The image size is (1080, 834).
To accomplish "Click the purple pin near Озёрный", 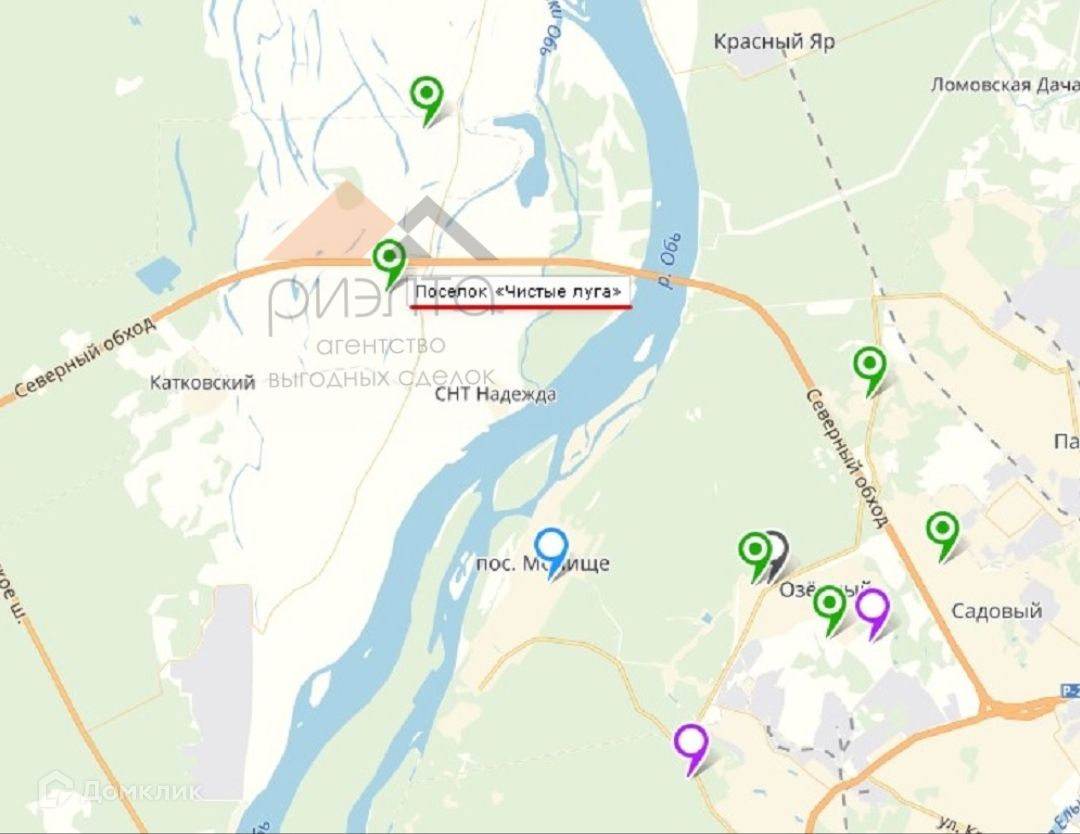I will (873, 614).
